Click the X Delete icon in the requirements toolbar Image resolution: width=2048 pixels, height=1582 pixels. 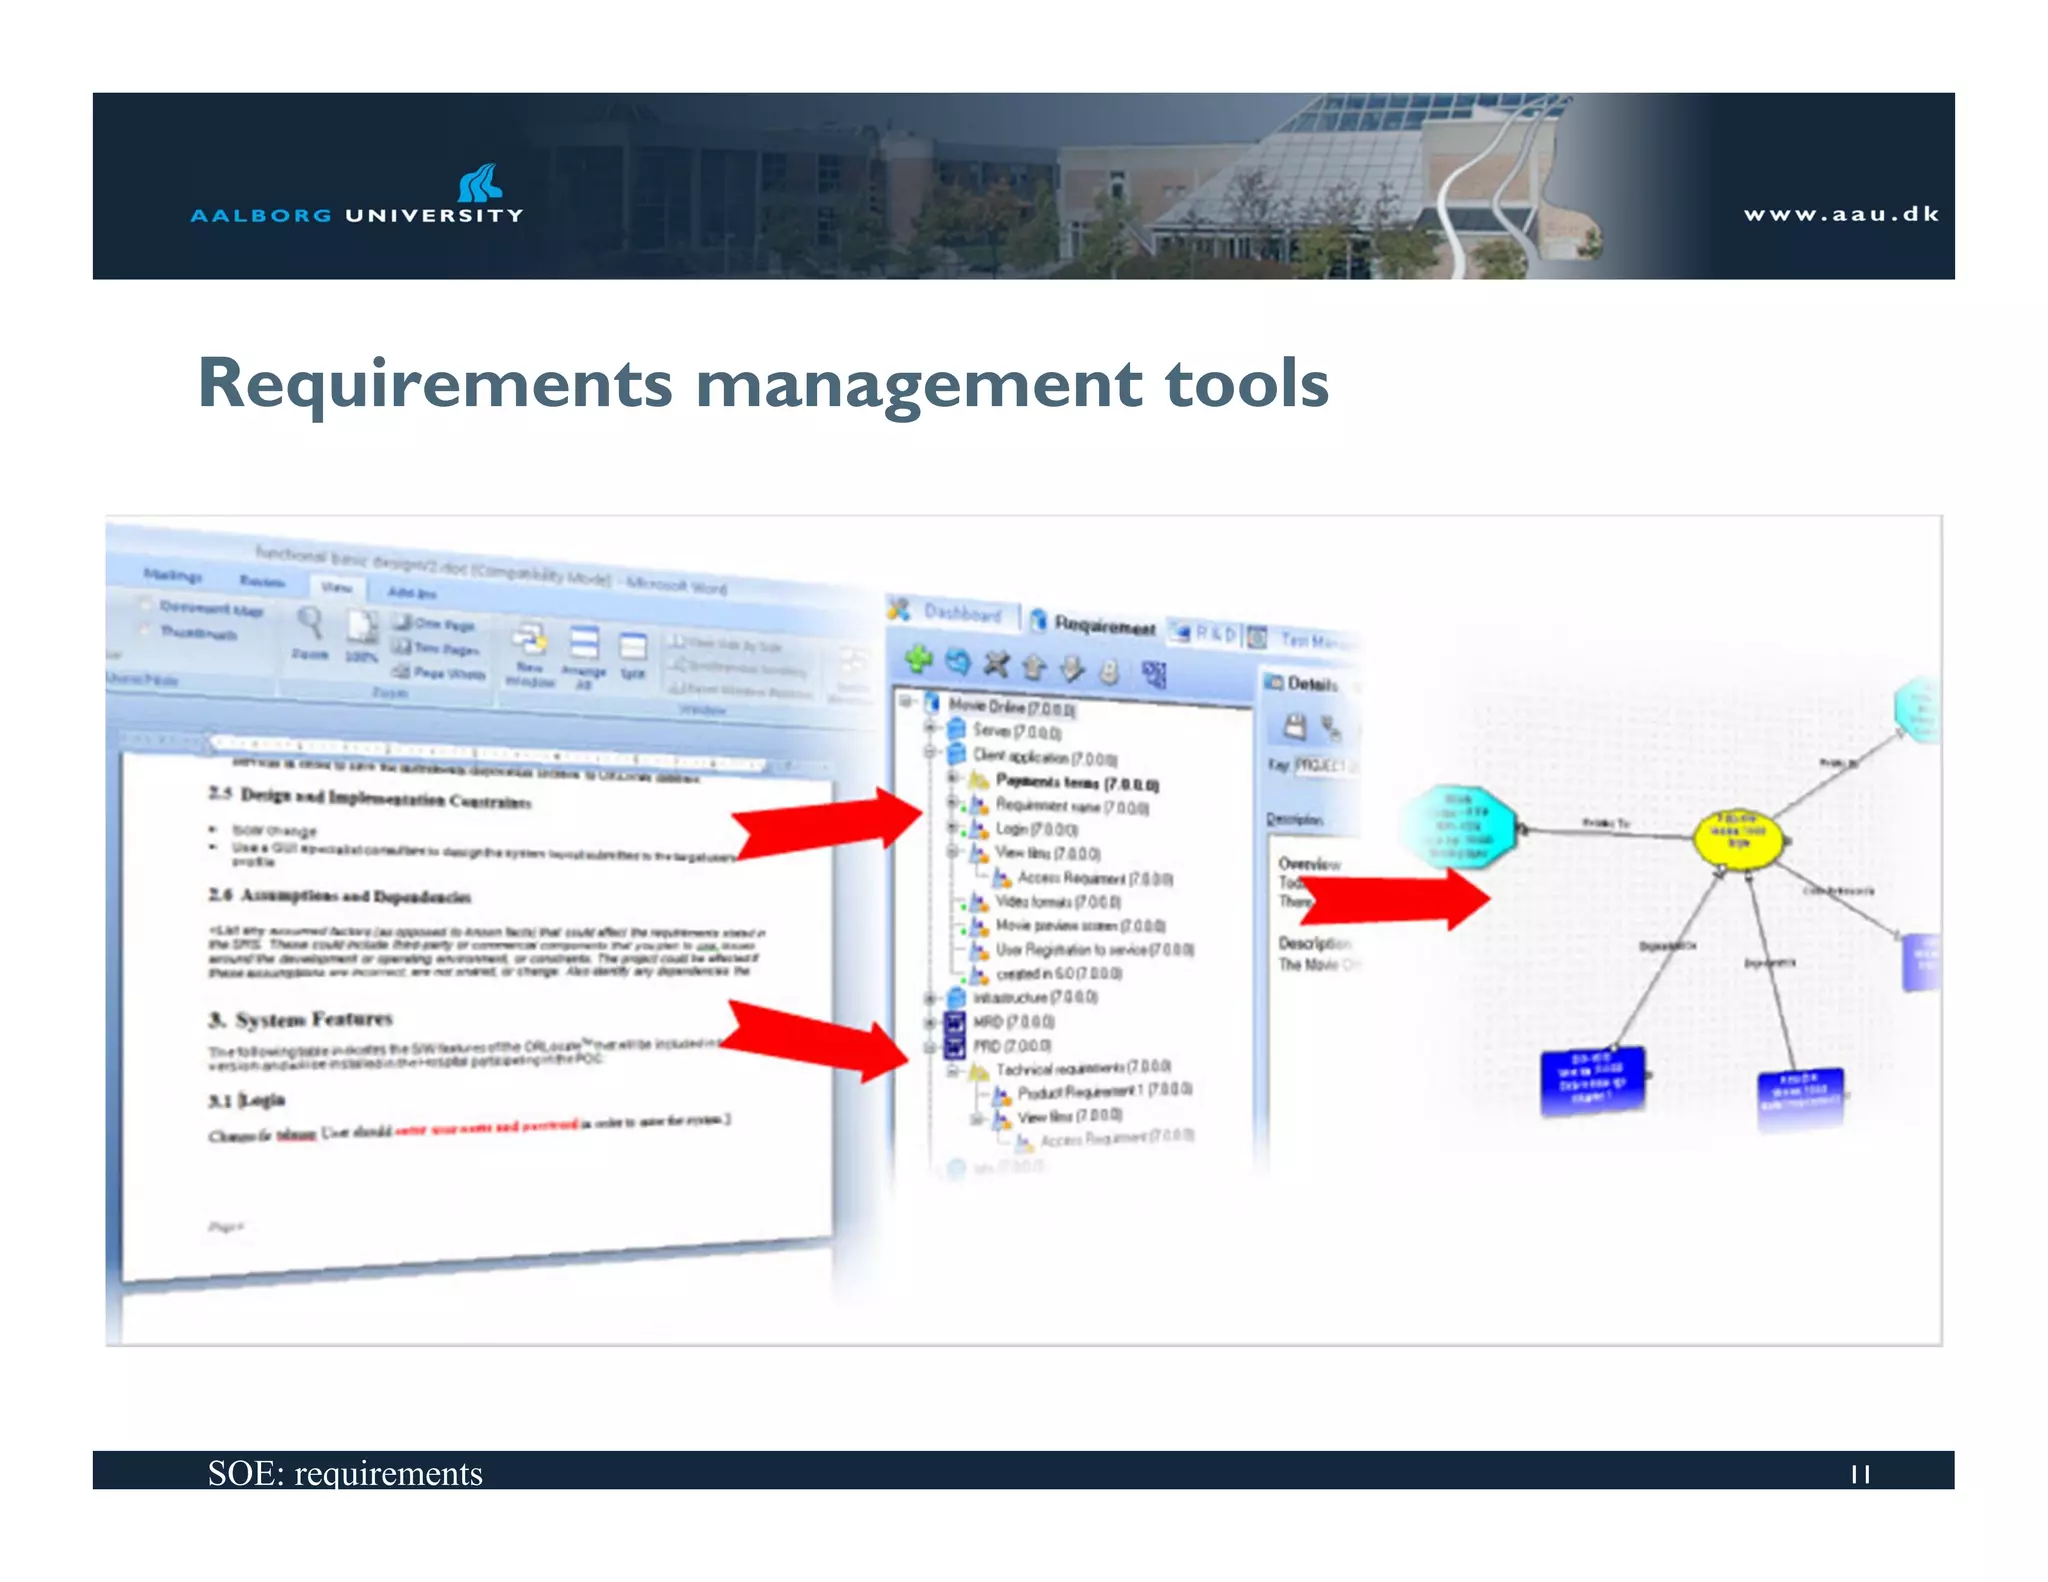(996, 664)
